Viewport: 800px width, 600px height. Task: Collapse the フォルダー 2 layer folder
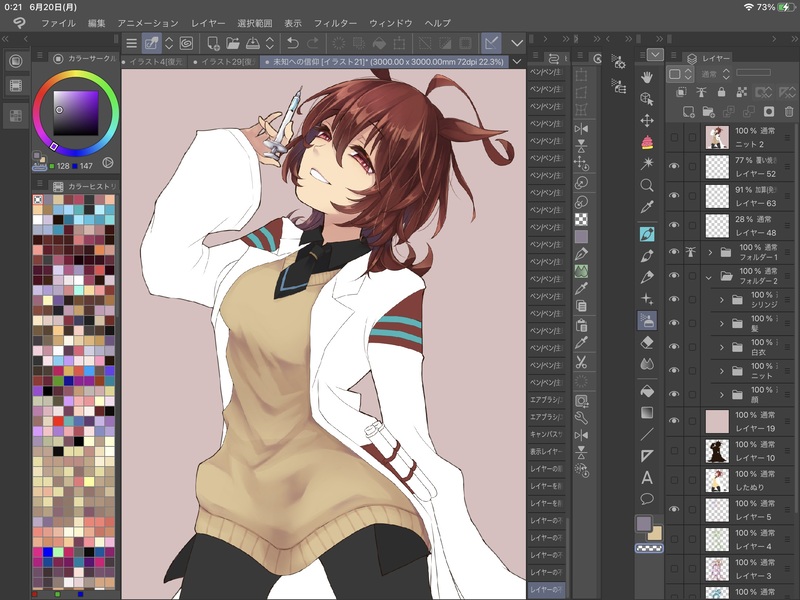coord(709,277)
